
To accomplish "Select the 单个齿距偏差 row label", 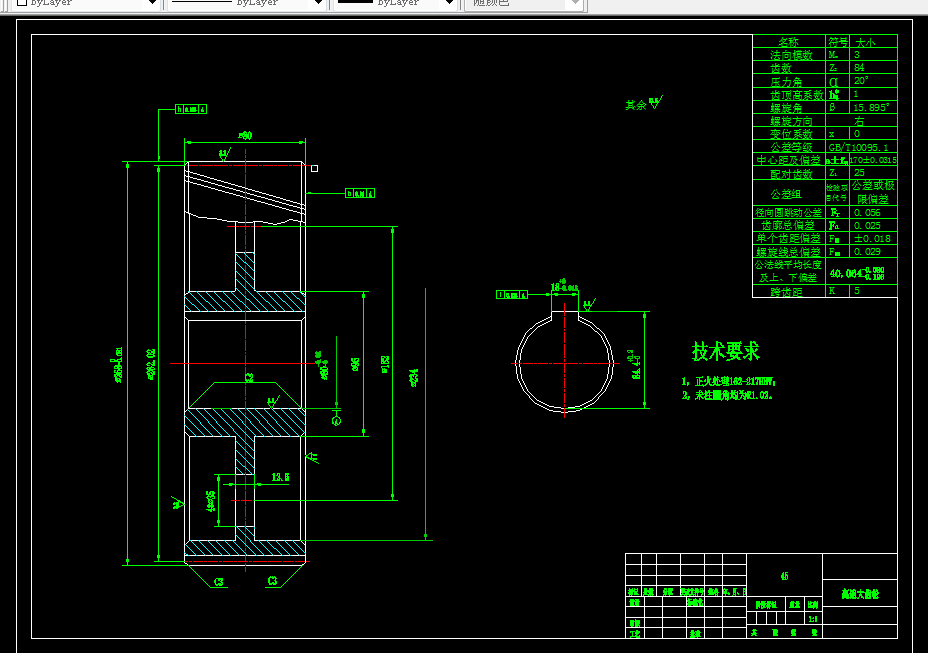I will click(788, 238).
